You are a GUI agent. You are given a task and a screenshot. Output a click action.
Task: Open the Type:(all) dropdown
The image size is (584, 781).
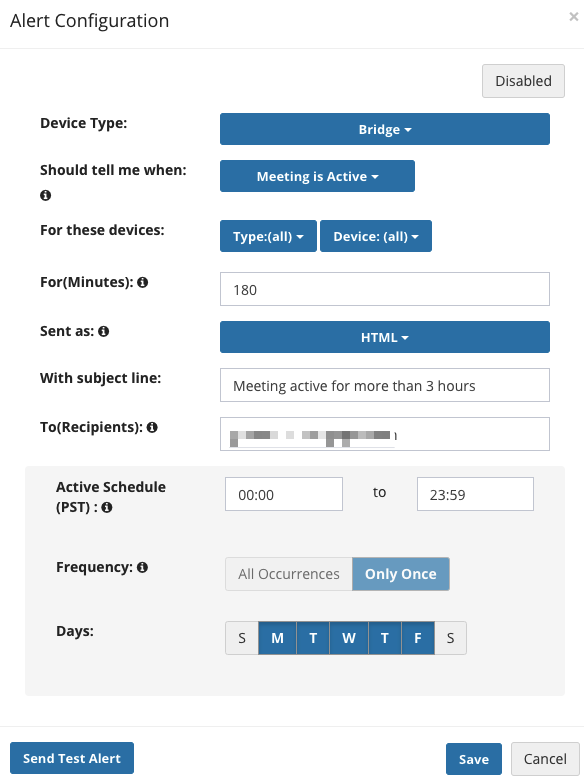(x=268, y=236)
